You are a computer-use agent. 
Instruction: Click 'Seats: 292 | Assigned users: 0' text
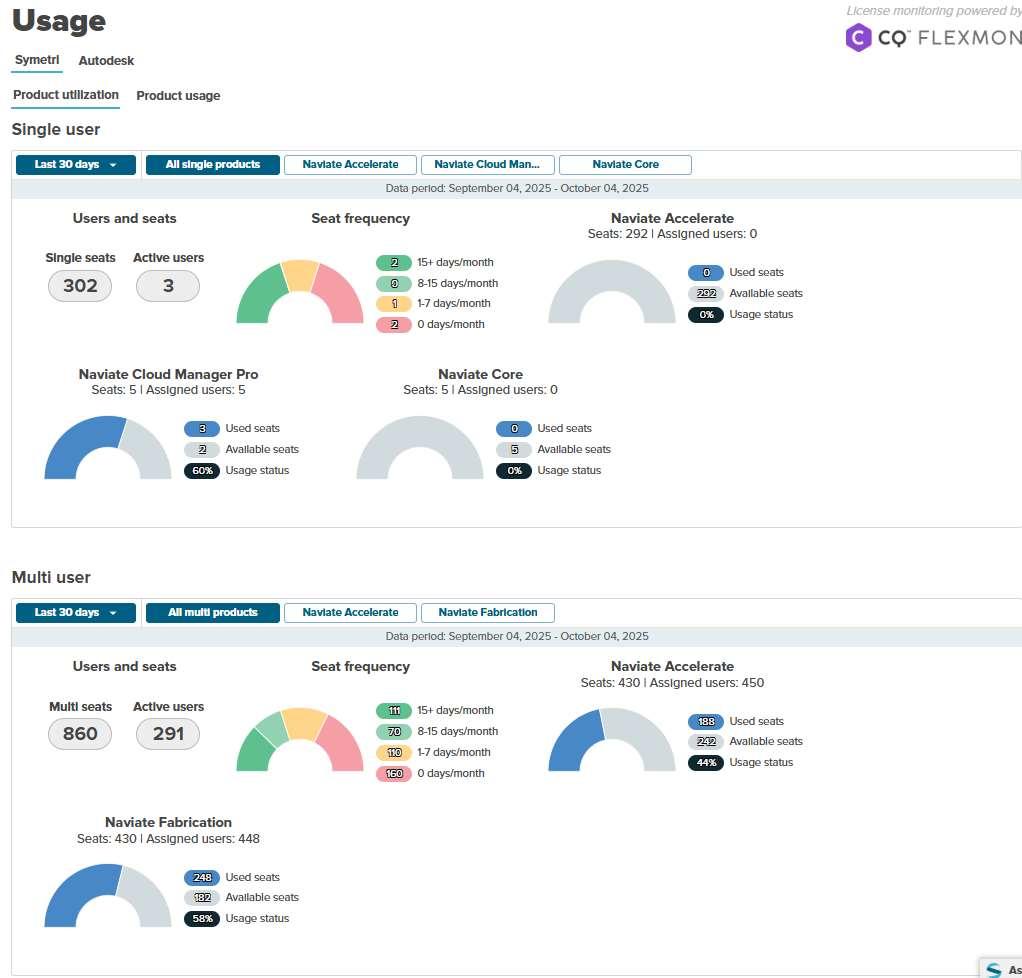point(672,234)
